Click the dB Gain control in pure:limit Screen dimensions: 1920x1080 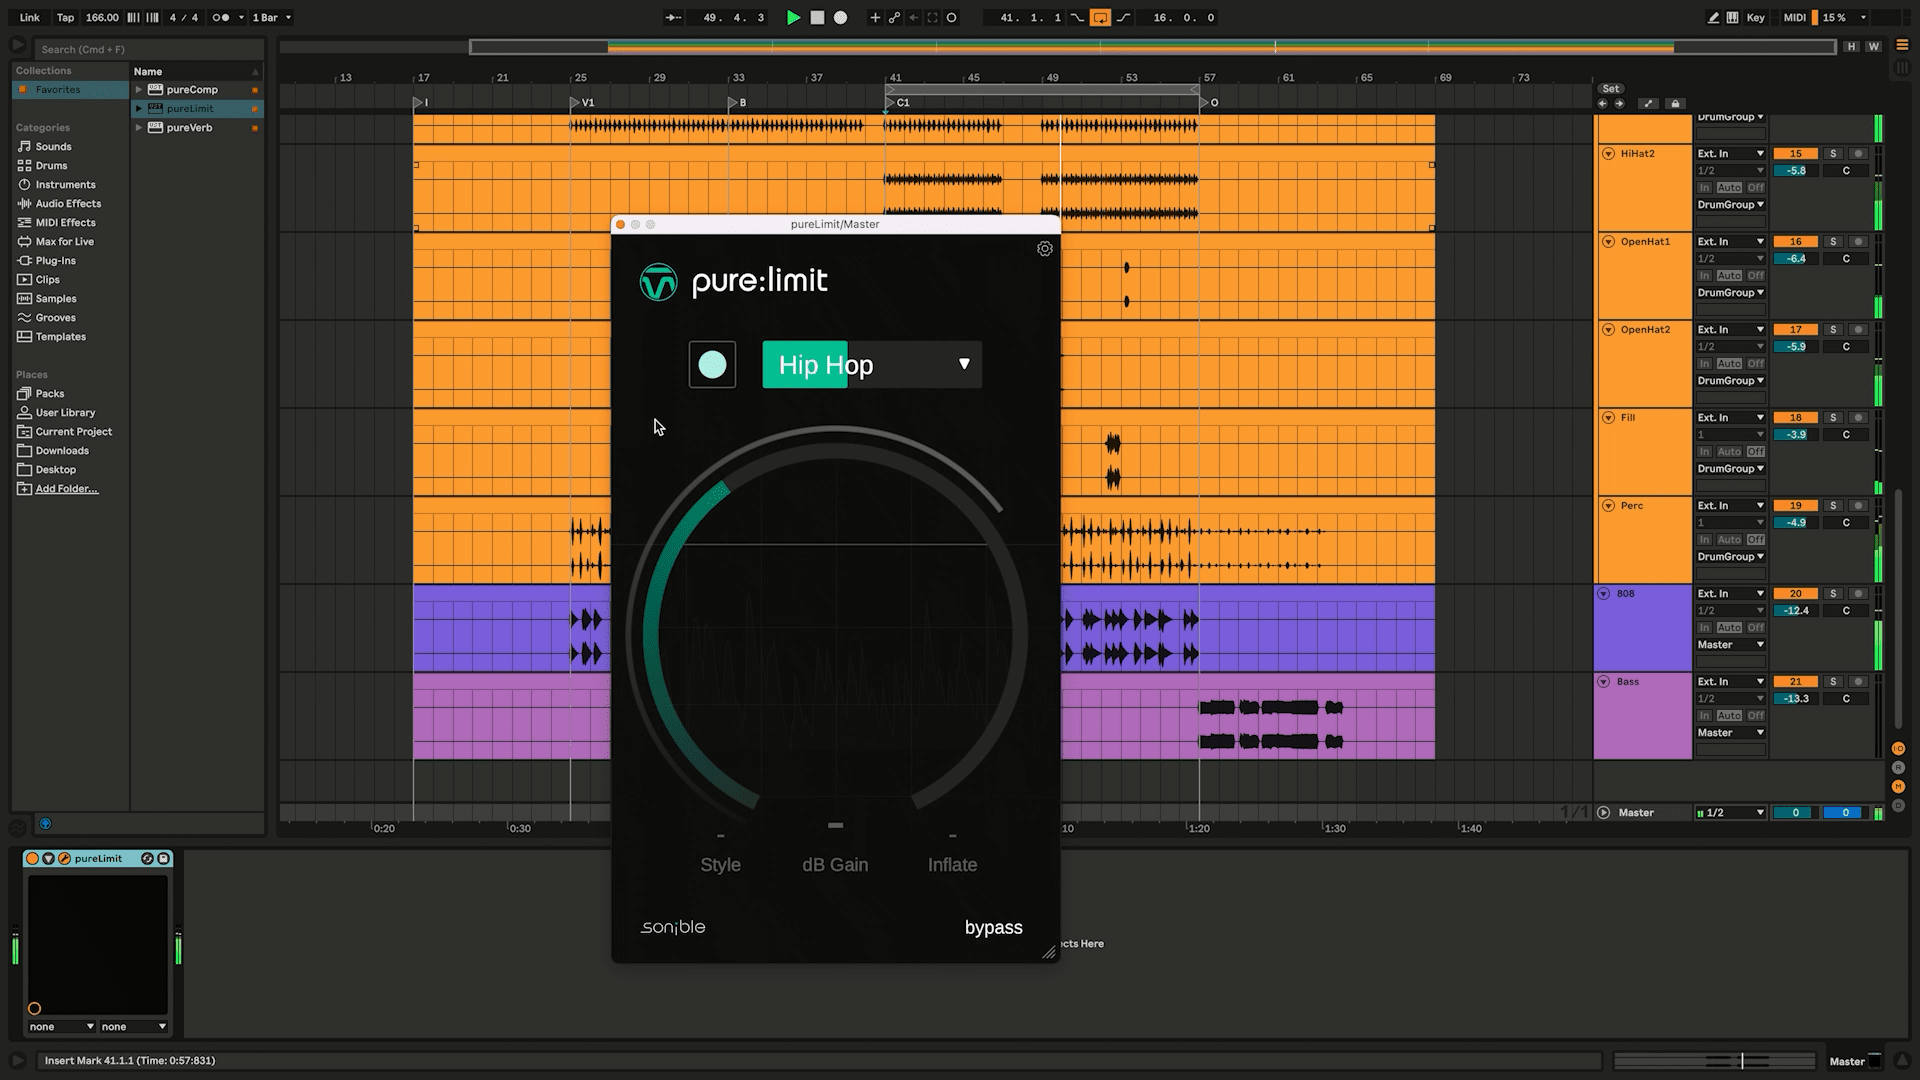click(x=834, y=864)
